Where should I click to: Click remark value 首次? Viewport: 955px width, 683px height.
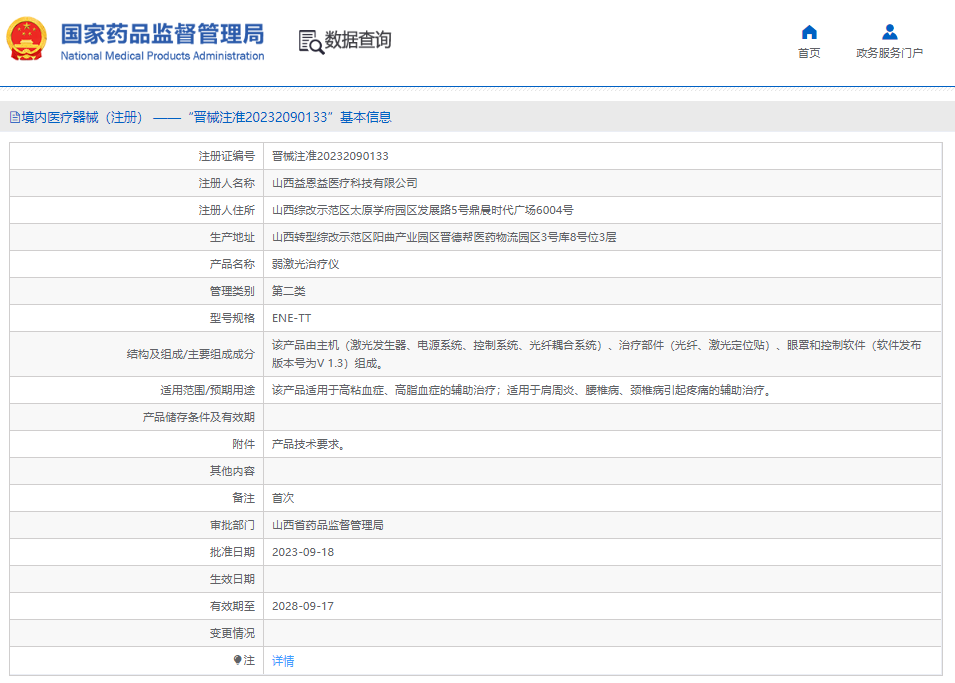(283, 498)
